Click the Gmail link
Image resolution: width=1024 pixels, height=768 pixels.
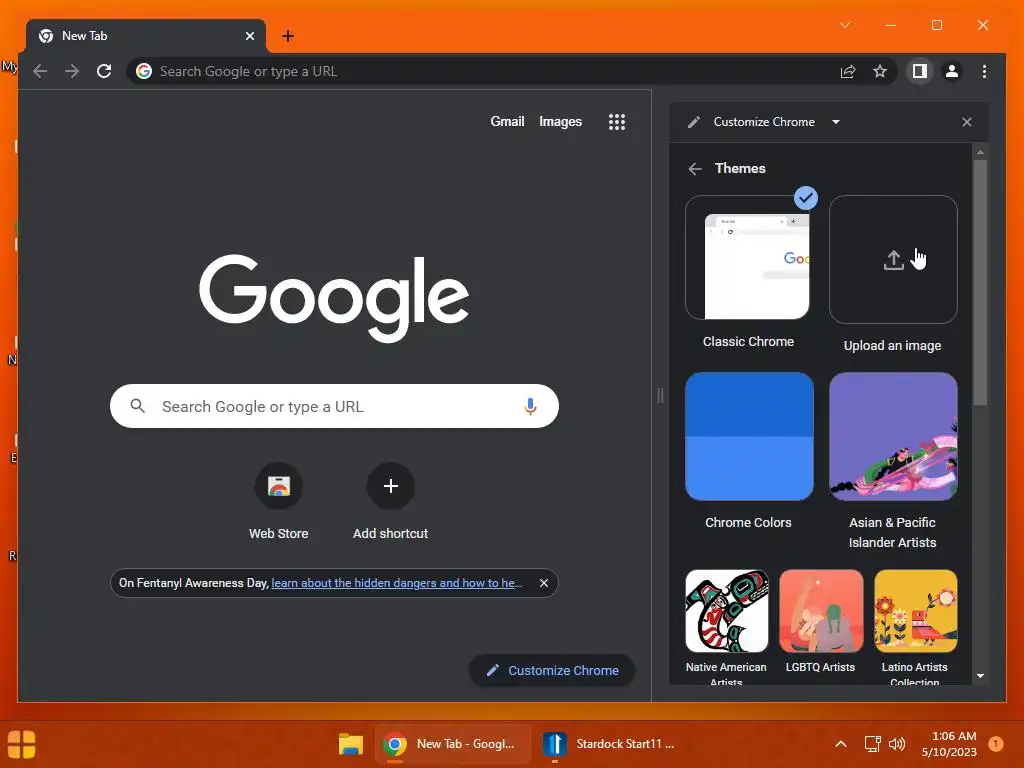point(507,121)
